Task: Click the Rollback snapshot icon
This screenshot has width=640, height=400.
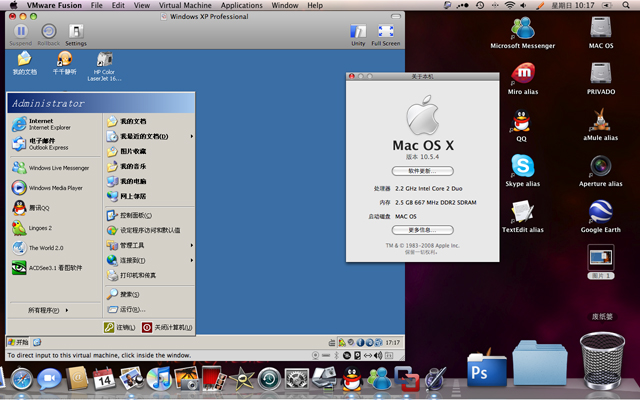Action: [x=48, y=31]
